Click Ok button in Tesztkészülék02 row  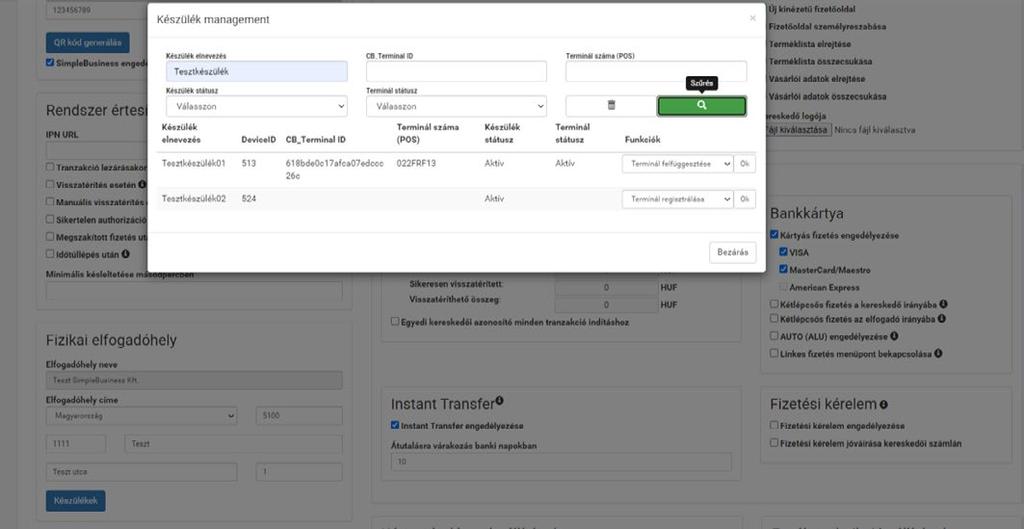click(x=744, y=199)
